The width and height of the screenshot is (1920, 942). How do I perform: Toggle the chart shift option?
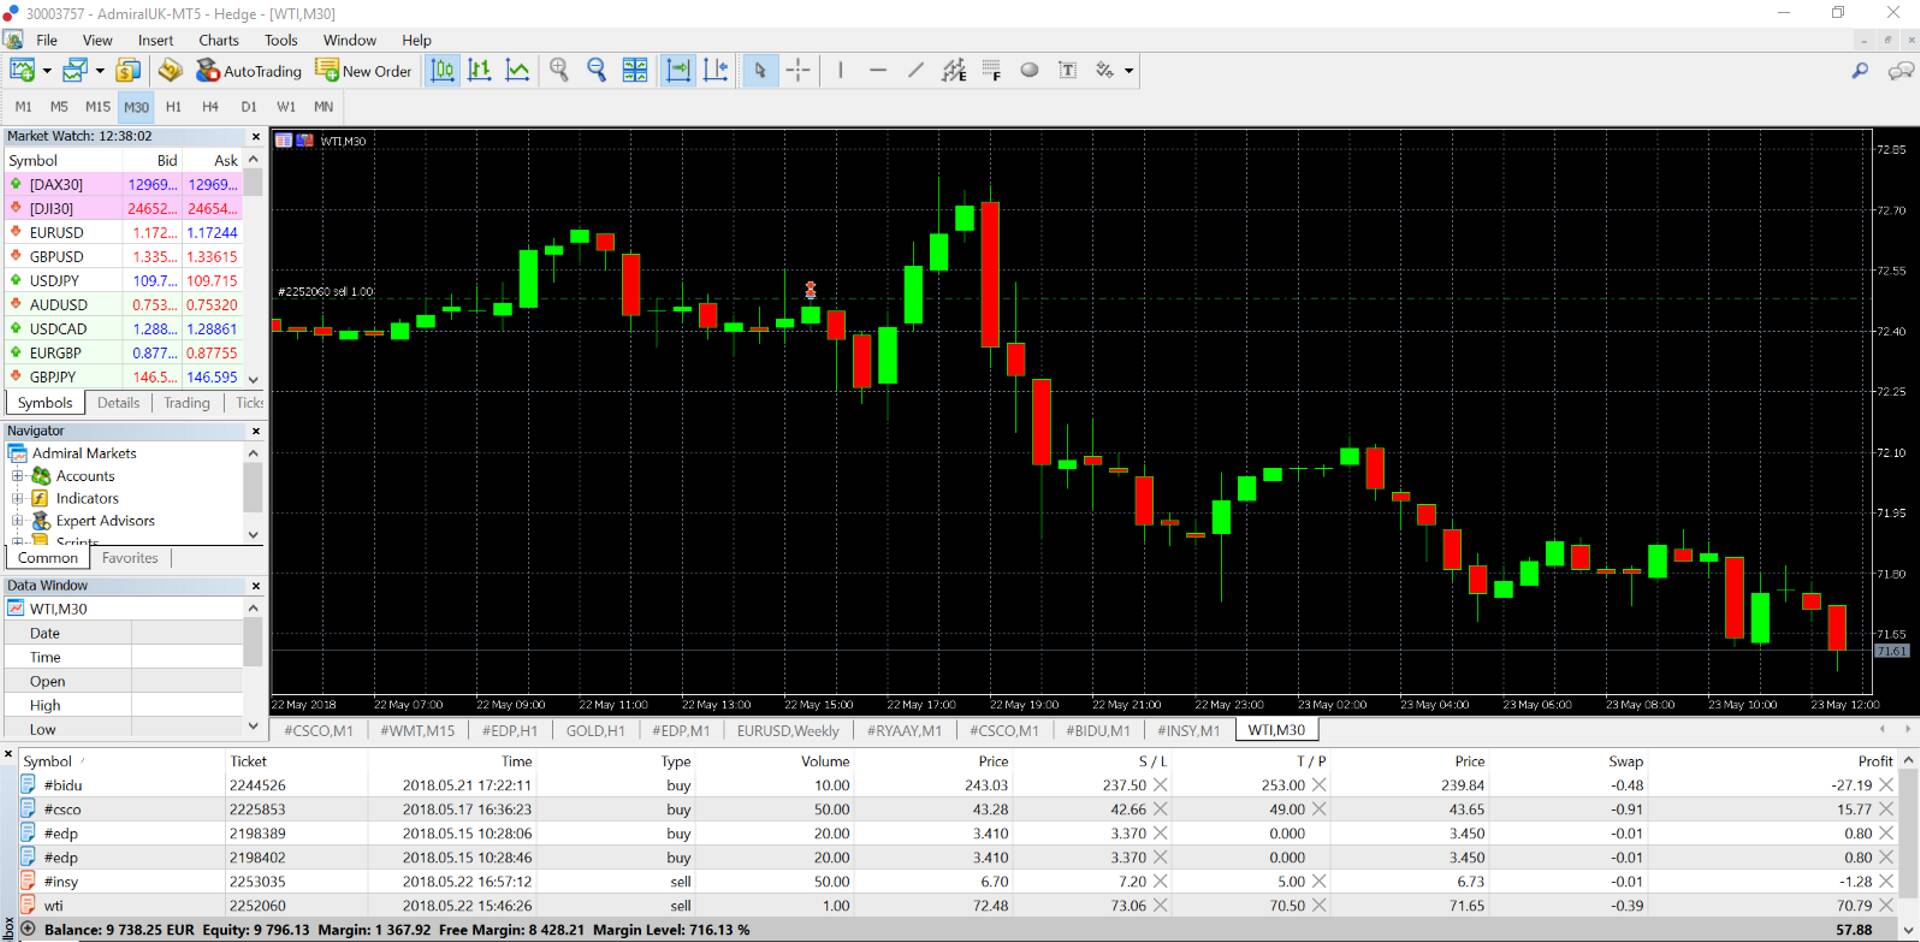point(716,70)
